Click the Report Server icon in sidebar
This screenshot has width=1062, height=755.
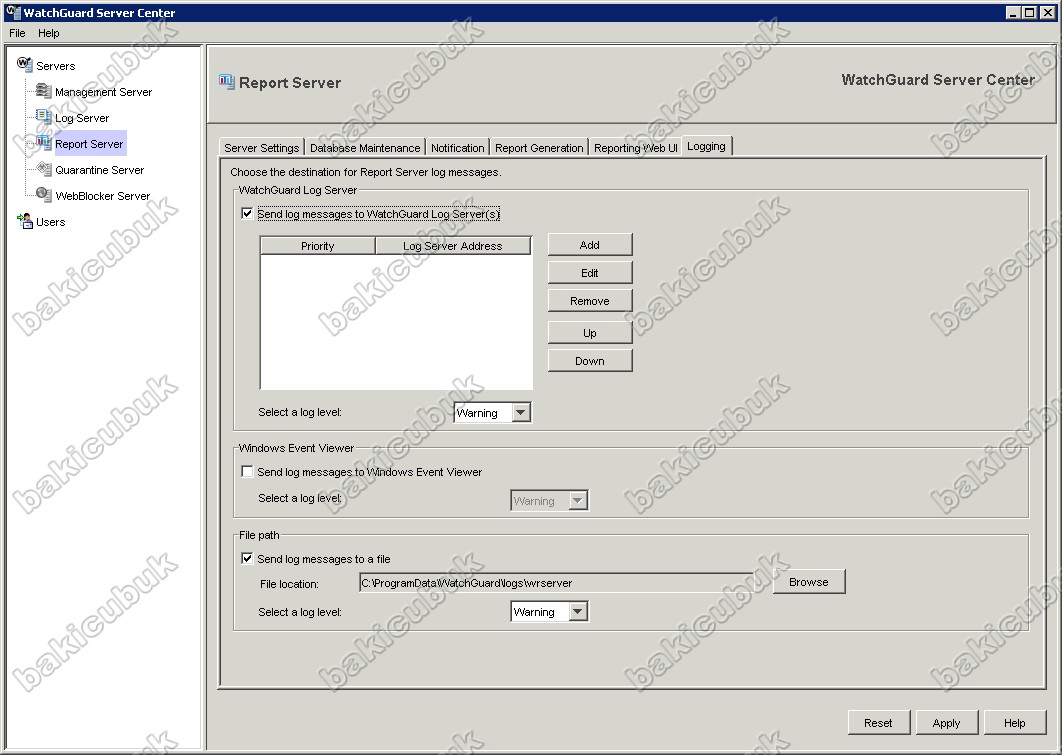coord(44,144)
